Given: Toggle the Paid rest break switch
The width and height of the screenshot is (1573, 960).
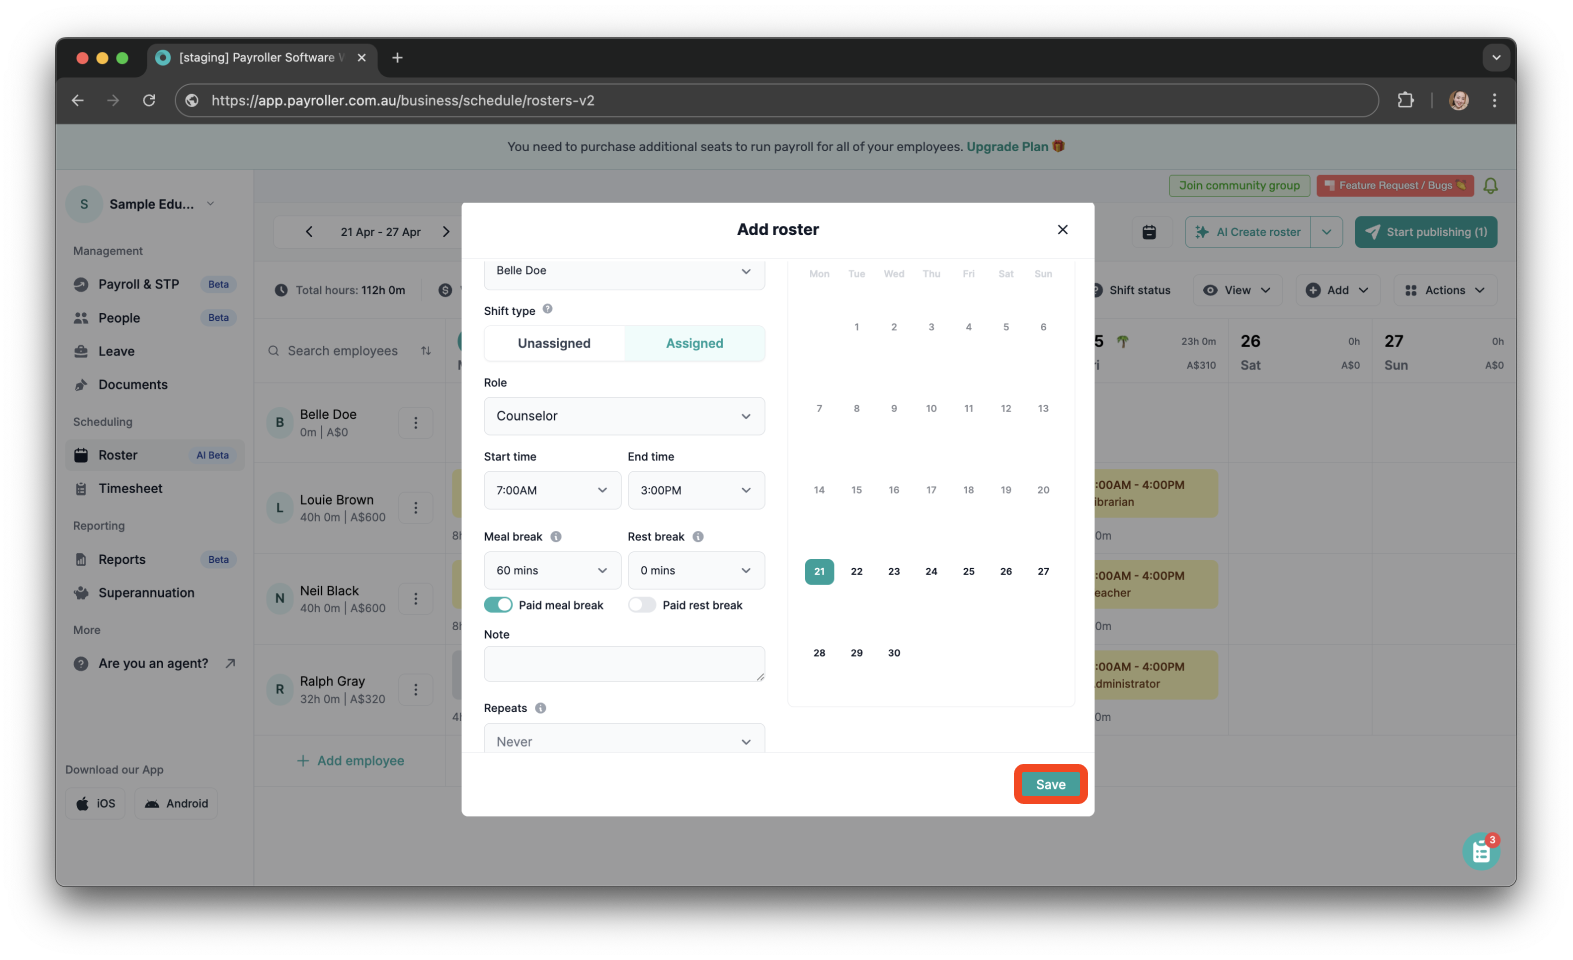Looking at the screenshot, I should point(642,605).
